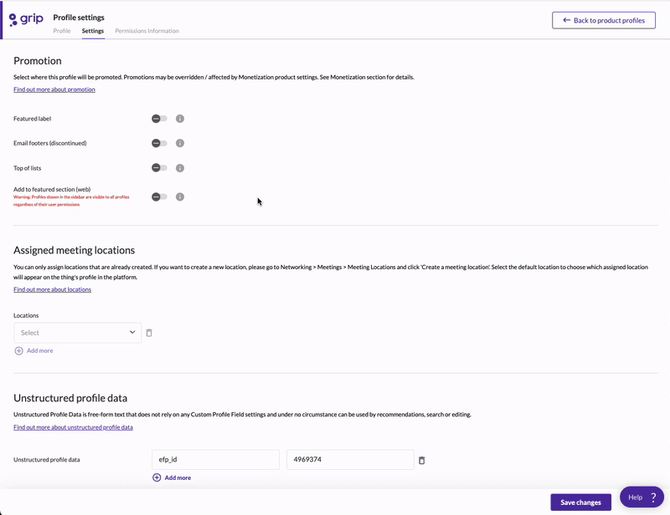This screenshot has height=515, width=670.
Task: Enable the Top of lists toggle
Action: (159, 168)
